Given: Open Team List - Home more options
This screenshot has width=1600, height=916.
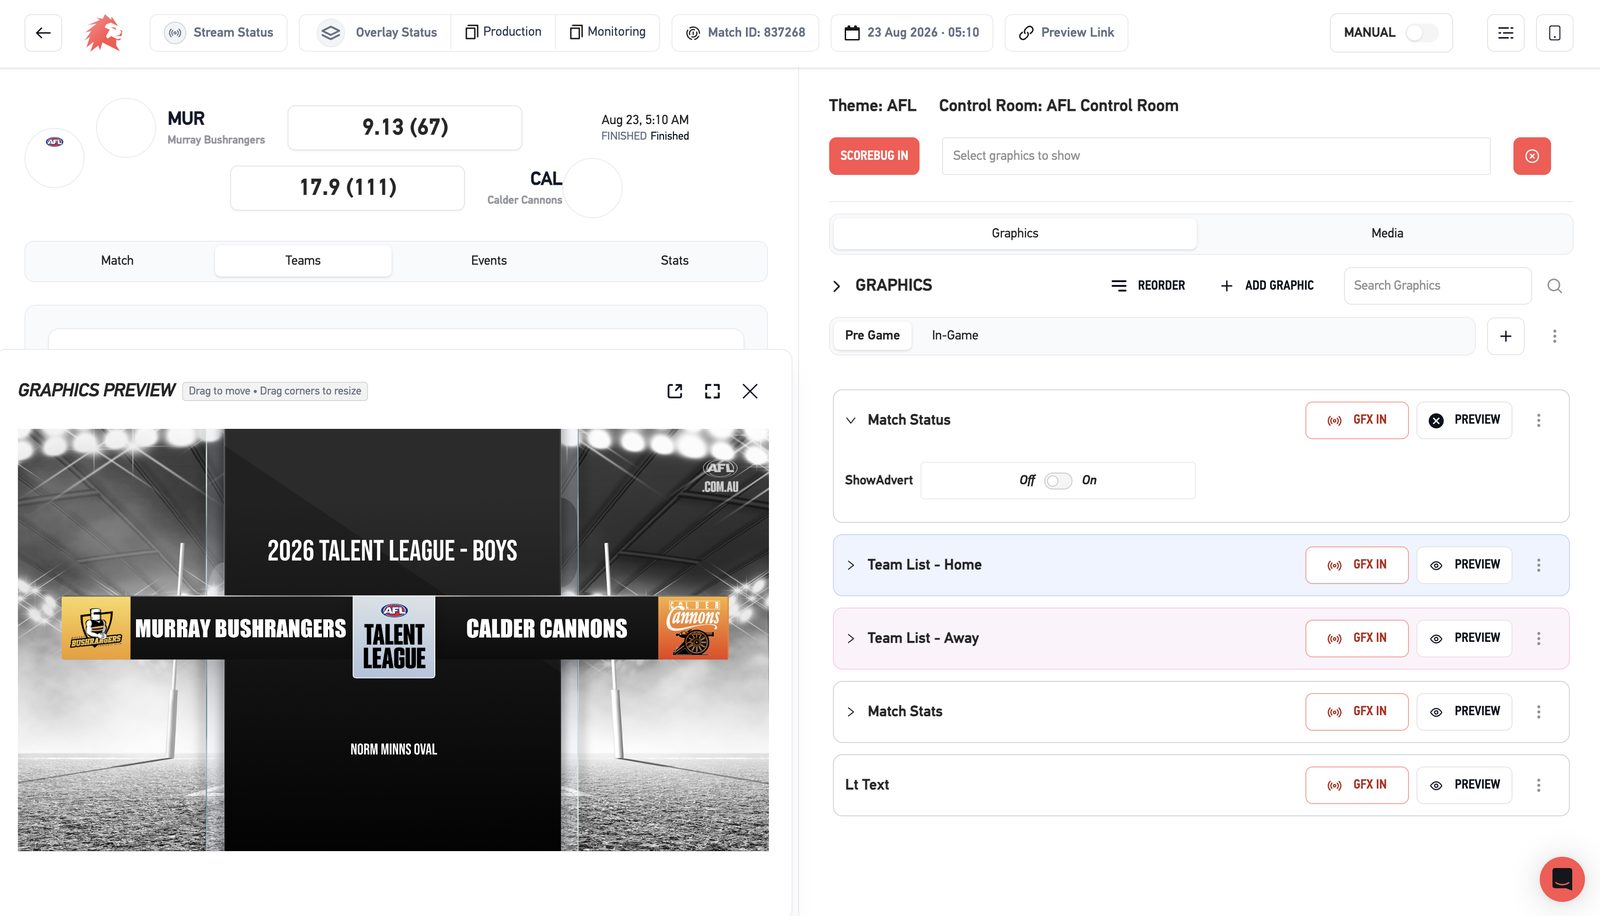Looking at the screenshot, I should pyautogui.click(x=1539, y=566).
